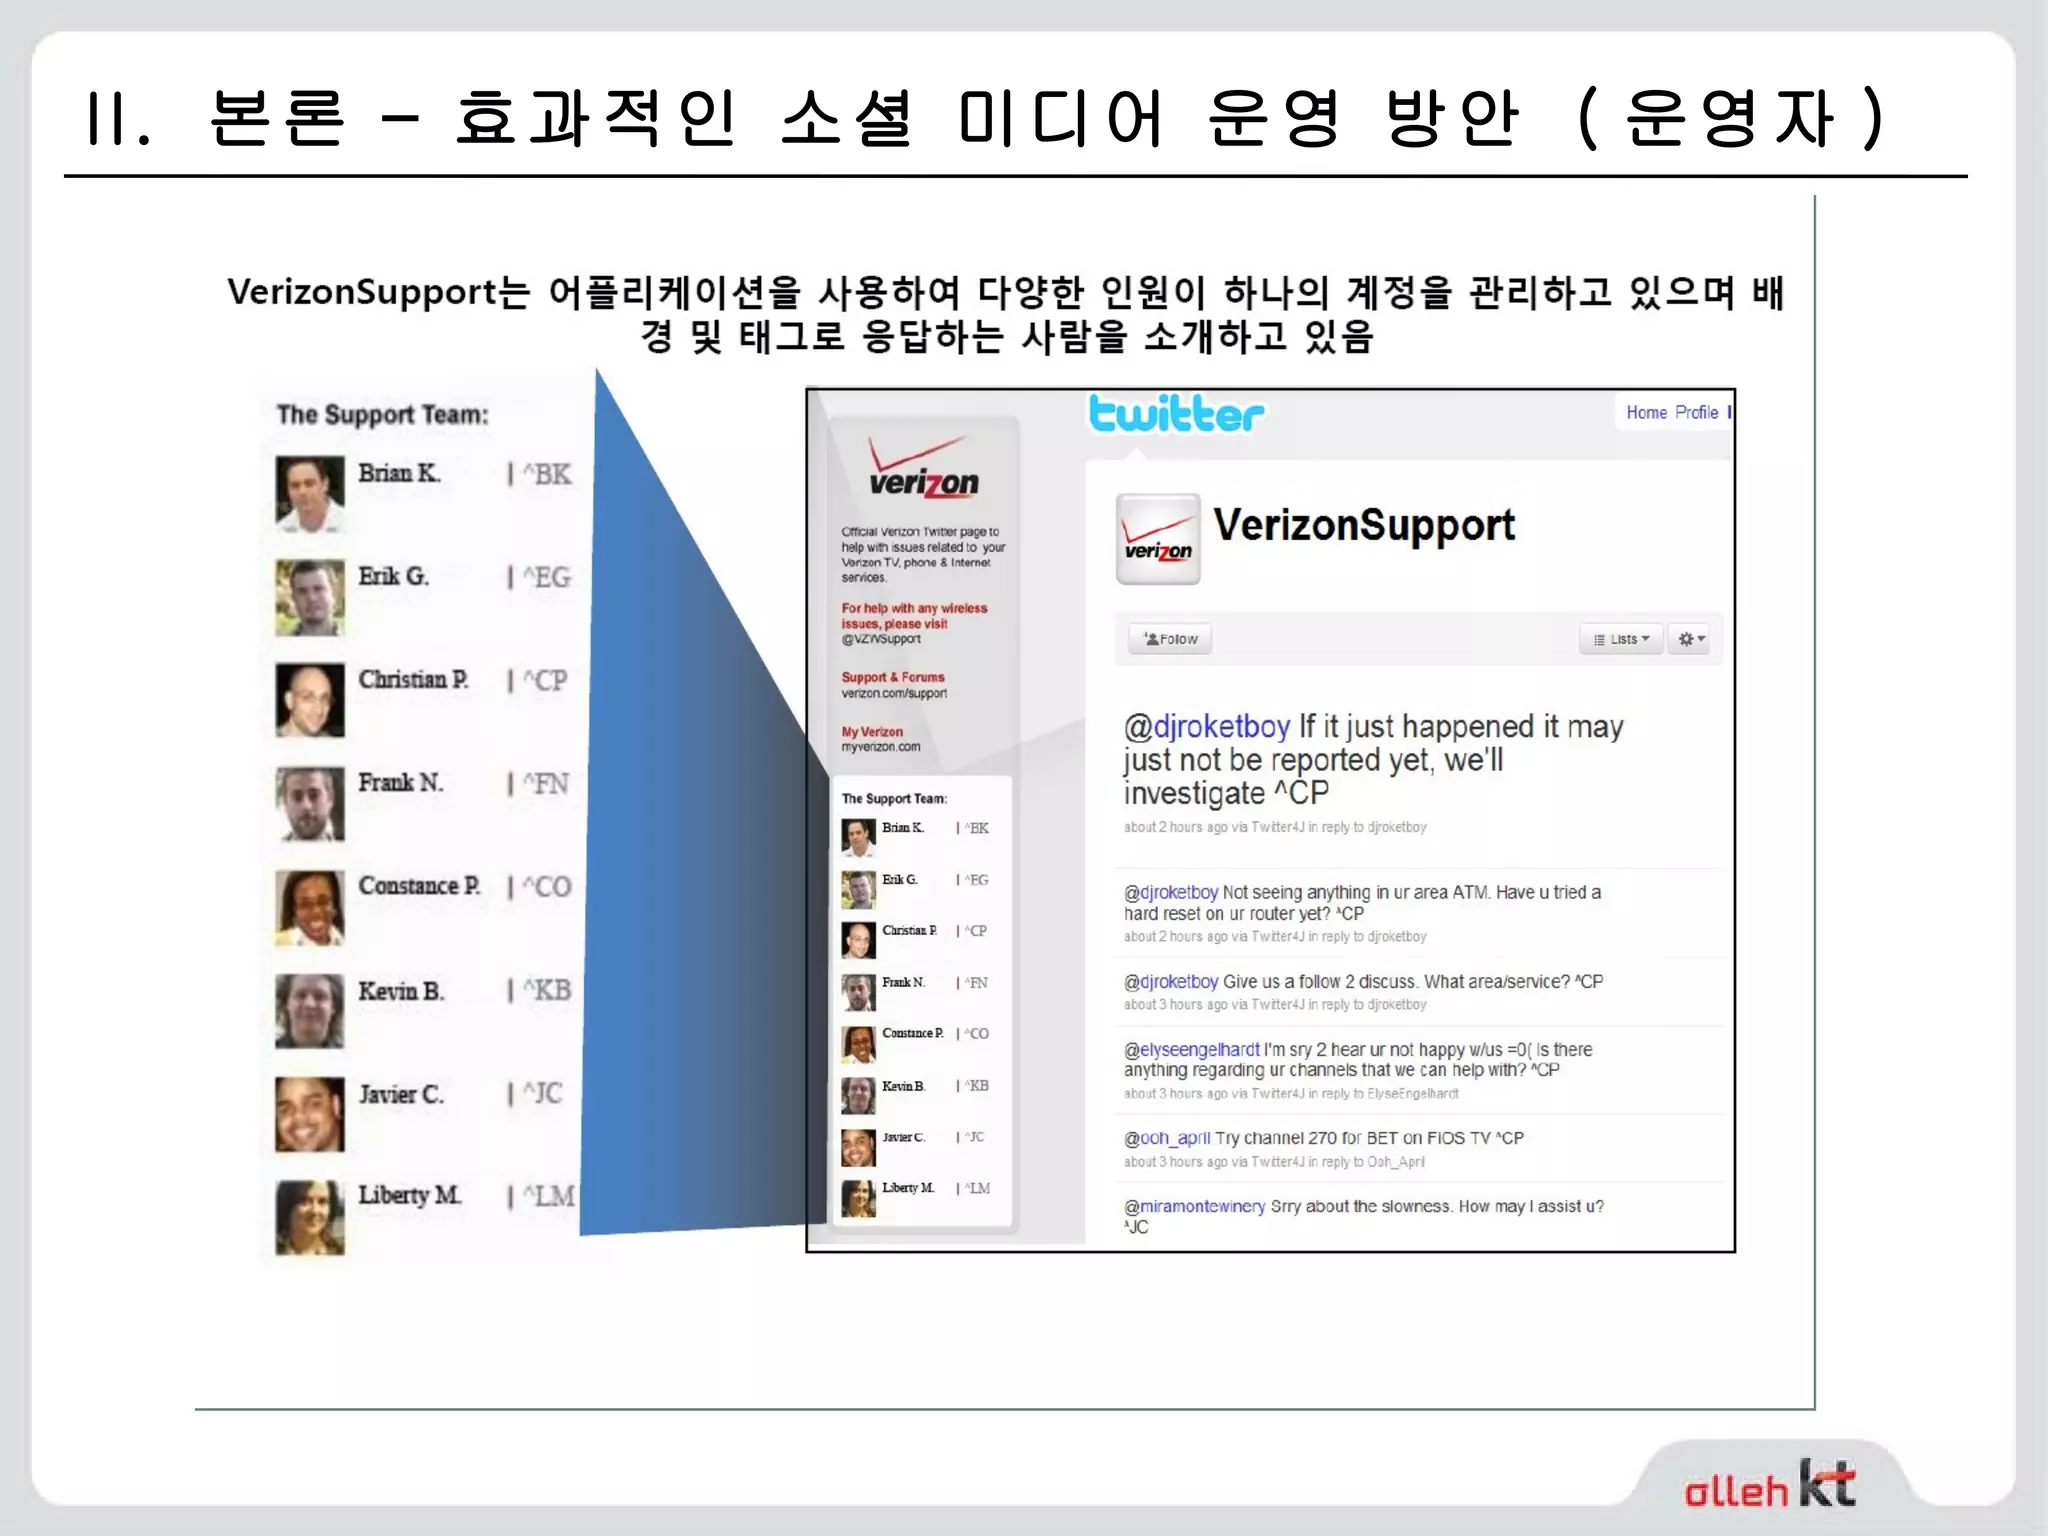Click the Verizon sidebar logo
Image resolution: width=2048 pixels, height=1536 pixels.
pos(922,469)
